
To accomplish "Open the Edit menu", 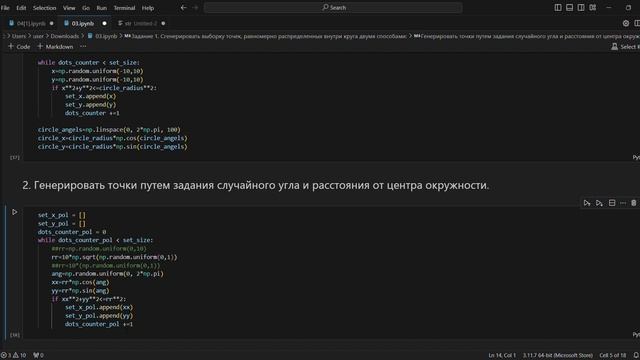I will [21, 8].
